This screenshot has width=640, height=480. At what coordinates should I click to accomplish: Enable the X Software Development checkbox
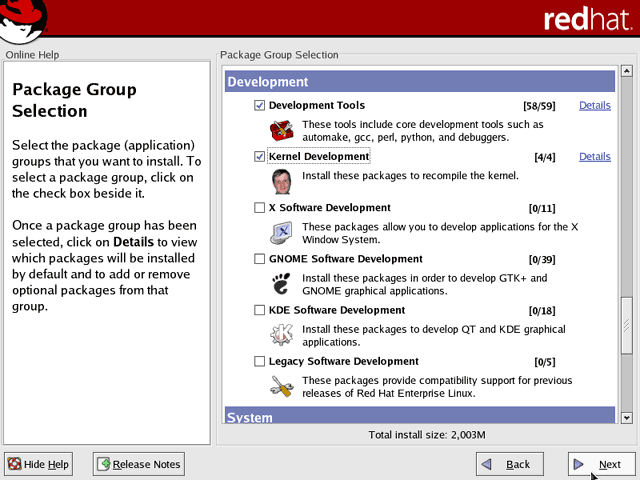click(x=259, y=207)
